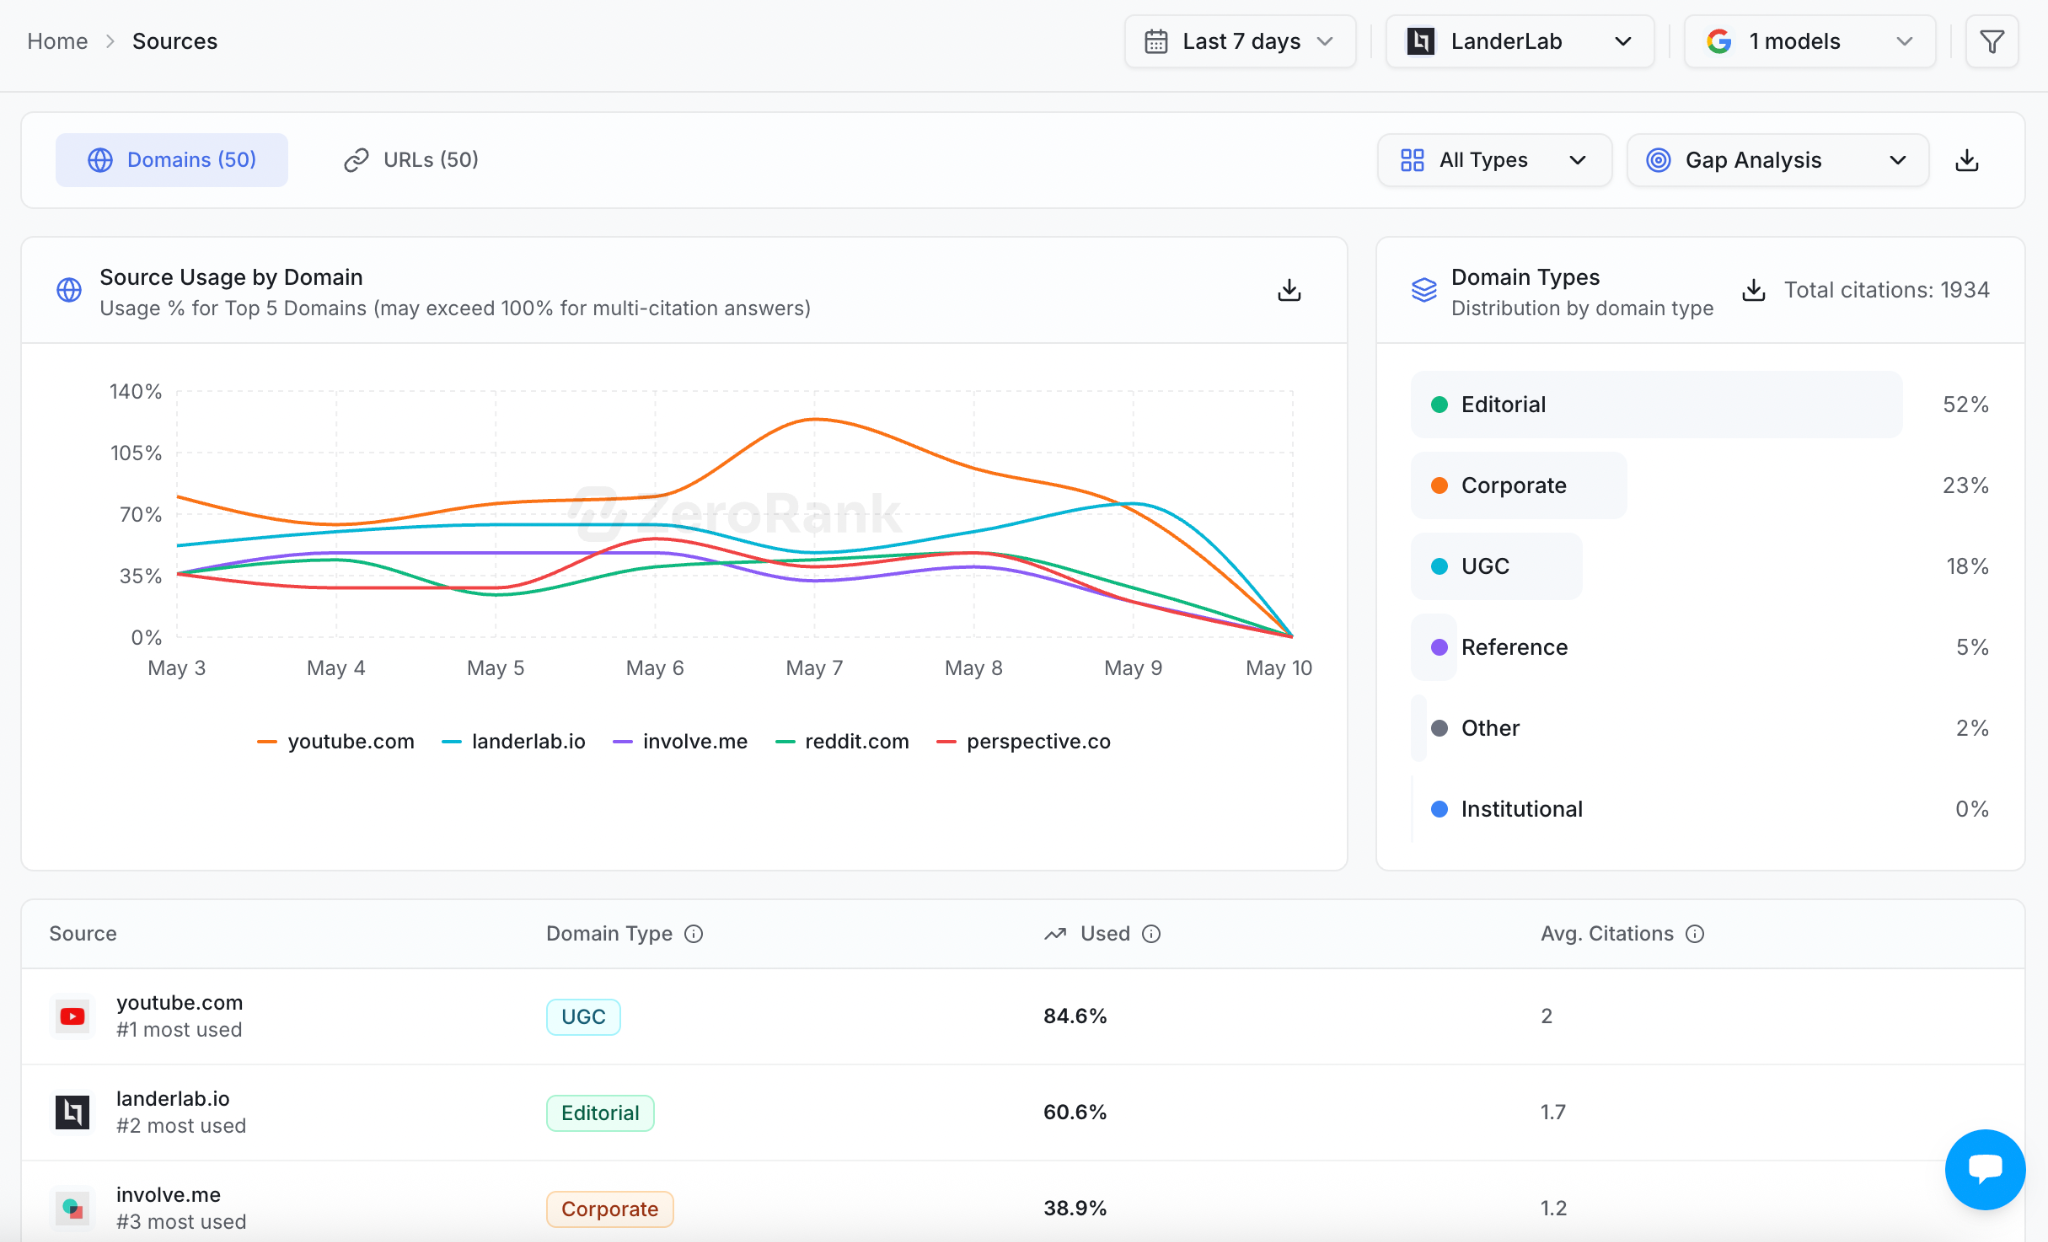The height and width of the screenshot is (1242, 2048).
Task: Show info icon next to Used column
Action: click(1151, 933)
